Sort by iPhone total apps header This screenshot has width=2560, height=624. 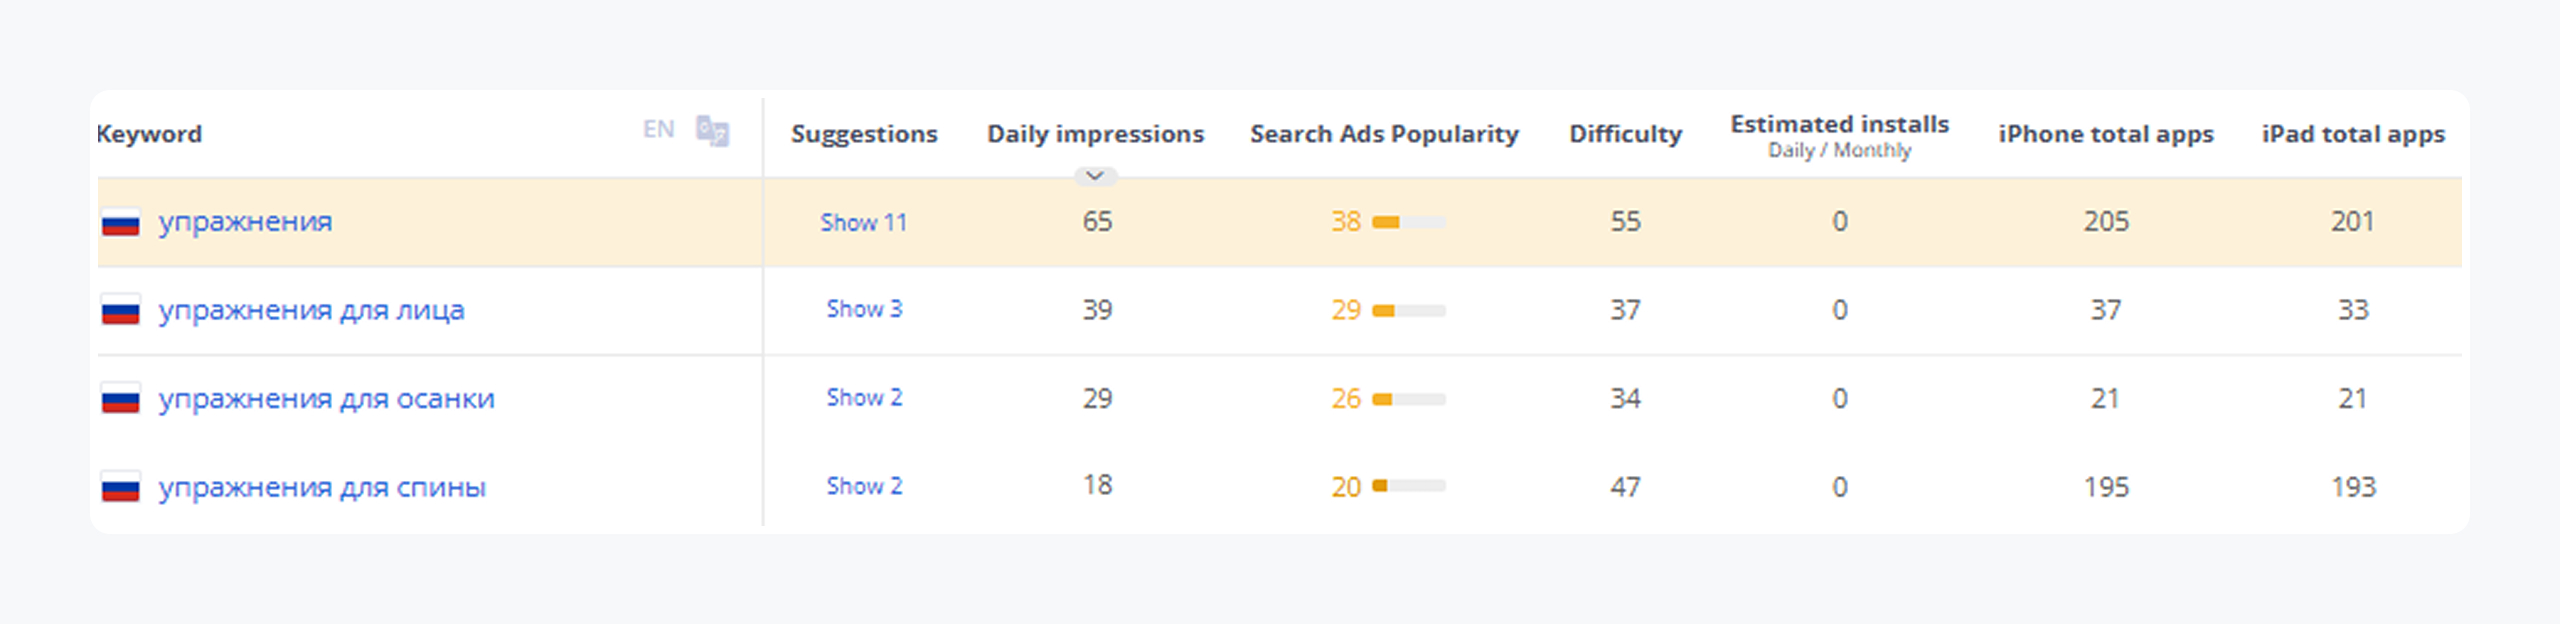click(x=2106, y=134)
